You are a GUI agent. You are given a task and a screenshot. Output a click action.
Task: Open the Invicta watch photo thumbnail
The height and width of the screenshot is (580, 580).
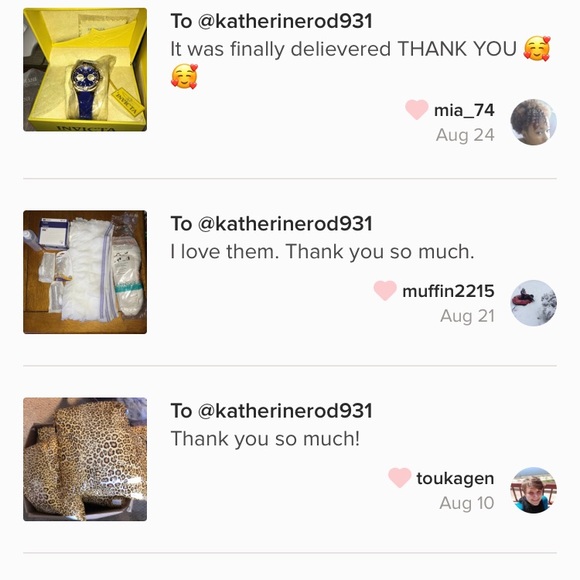85,70
